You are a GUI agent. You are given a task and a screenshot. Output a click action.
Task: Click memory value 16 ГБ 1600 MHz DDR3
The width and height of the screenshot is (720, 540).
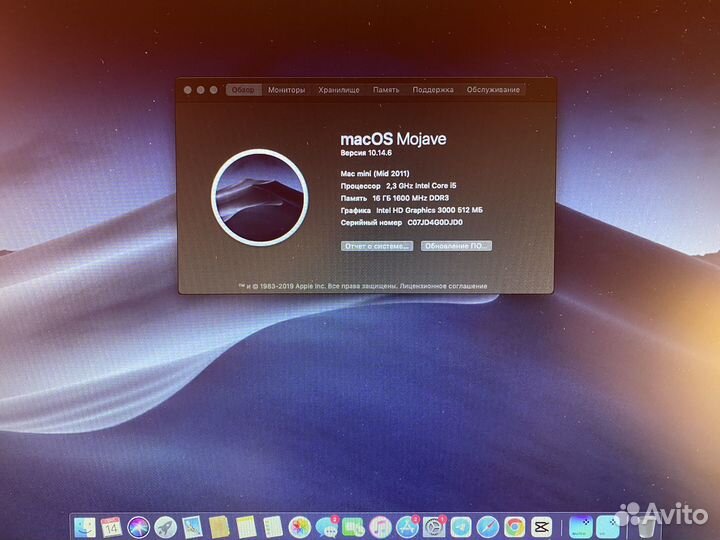(411, 198)
